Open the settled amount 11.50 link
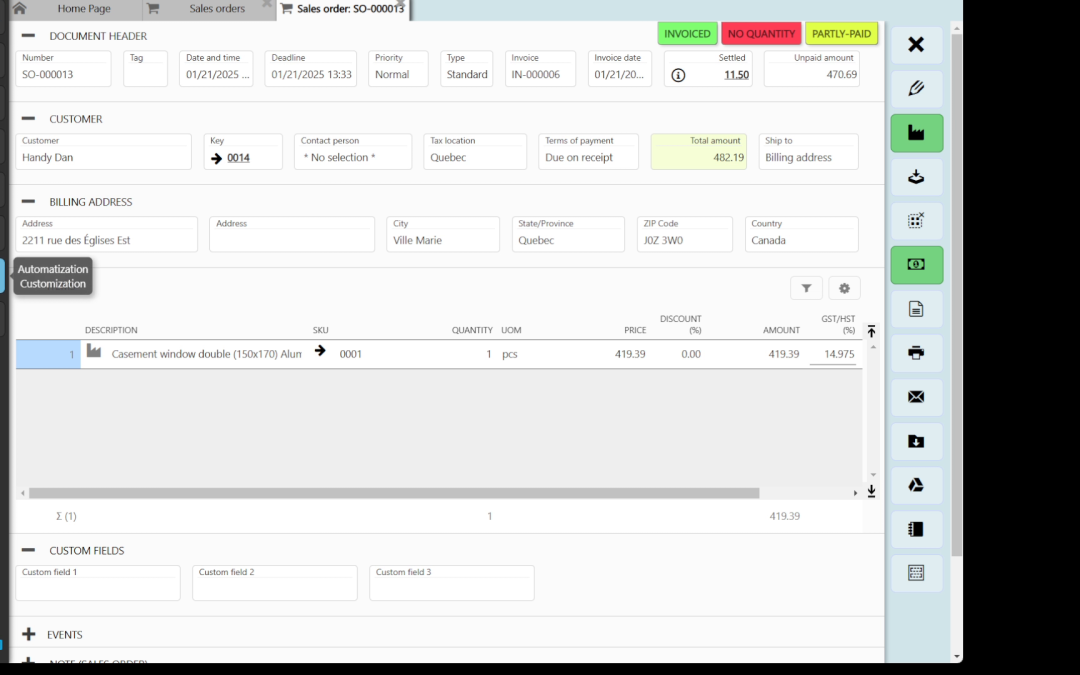The height and width of the screenshot is (675, 1080). (736, 75)
